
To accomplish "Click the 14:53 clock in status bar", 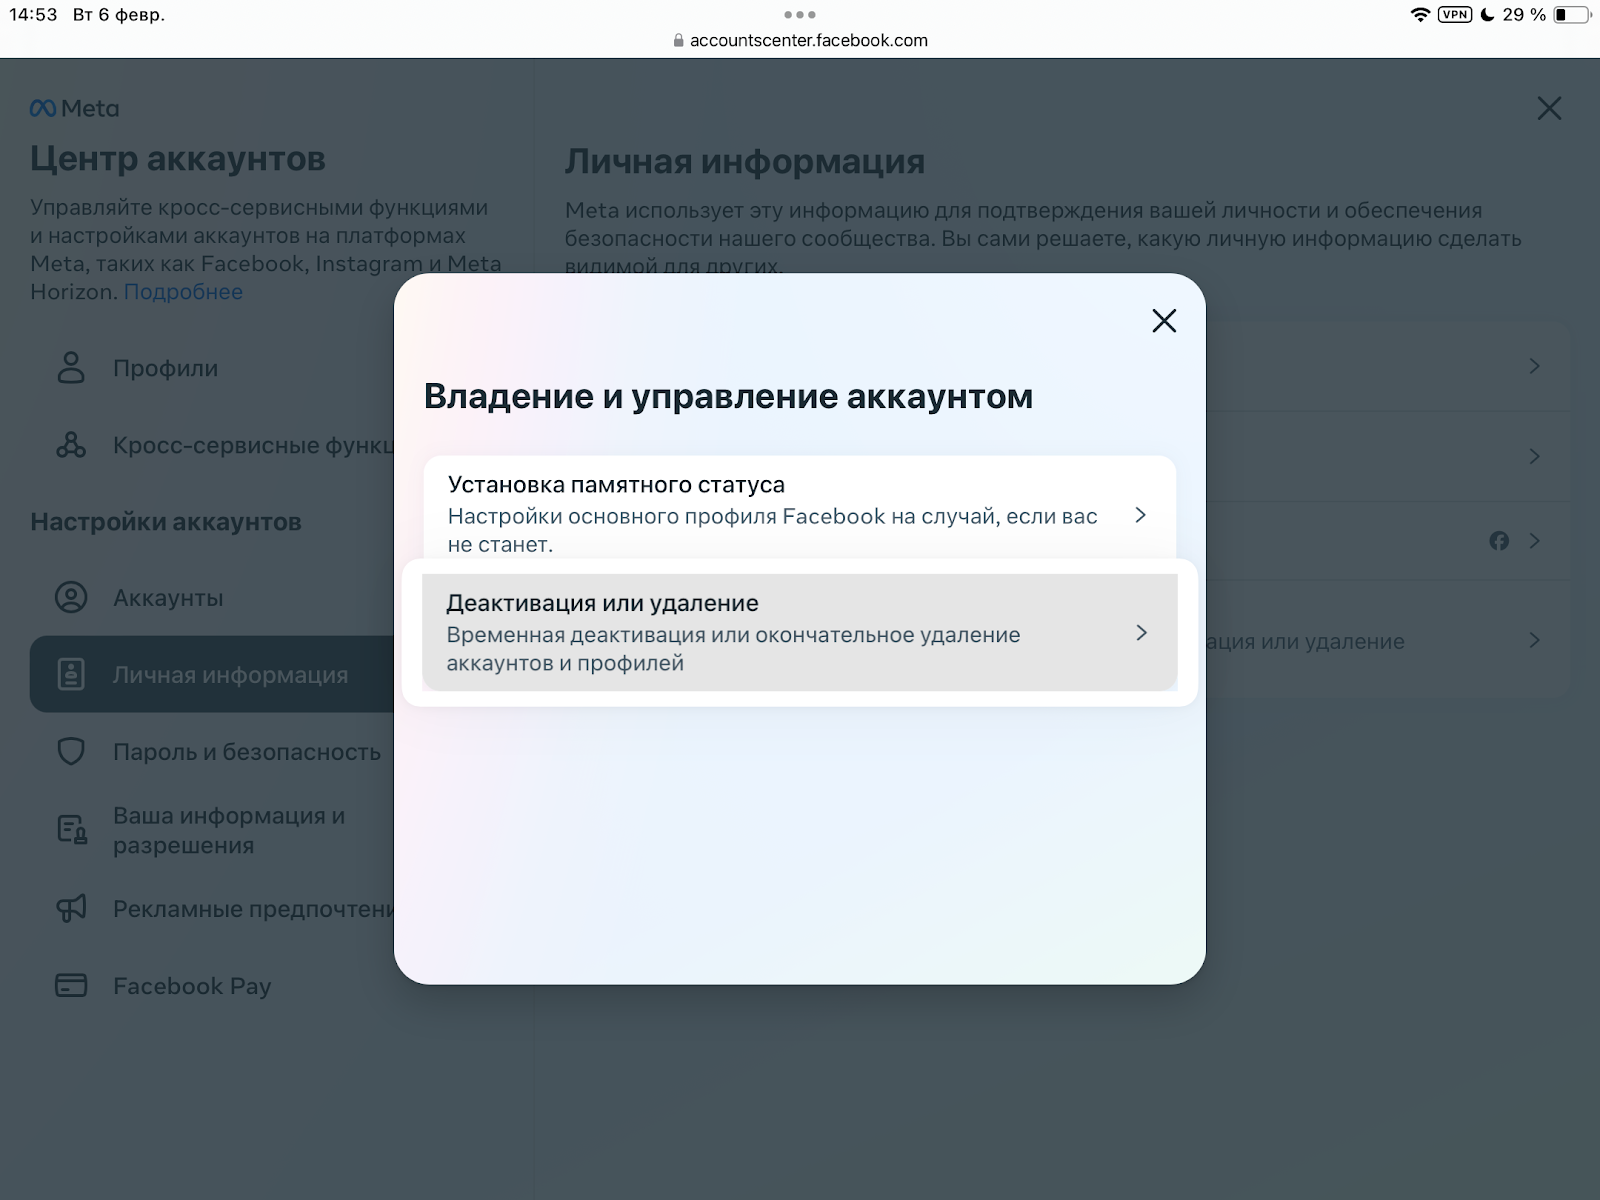I will [34, 15].
